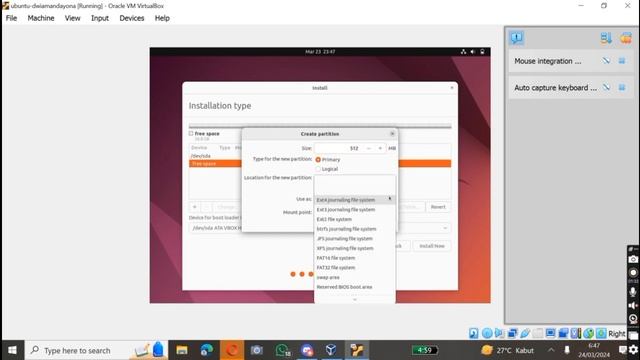Screen dimensions: 640x360
Task: Choose FAT16 file system option
Action: [354, 258]
